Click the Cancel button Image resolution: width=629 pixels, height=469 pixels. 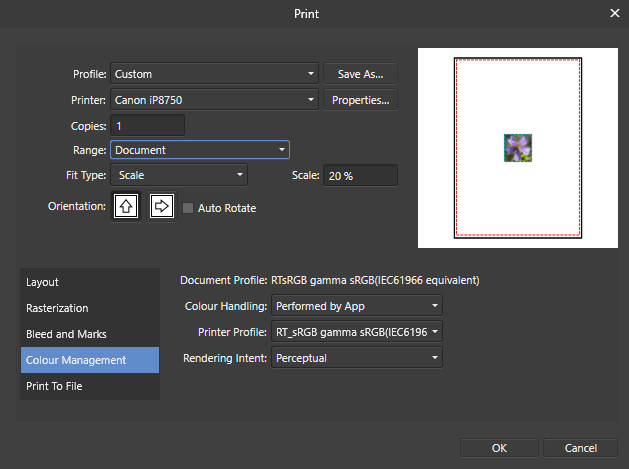coord(580,448)
